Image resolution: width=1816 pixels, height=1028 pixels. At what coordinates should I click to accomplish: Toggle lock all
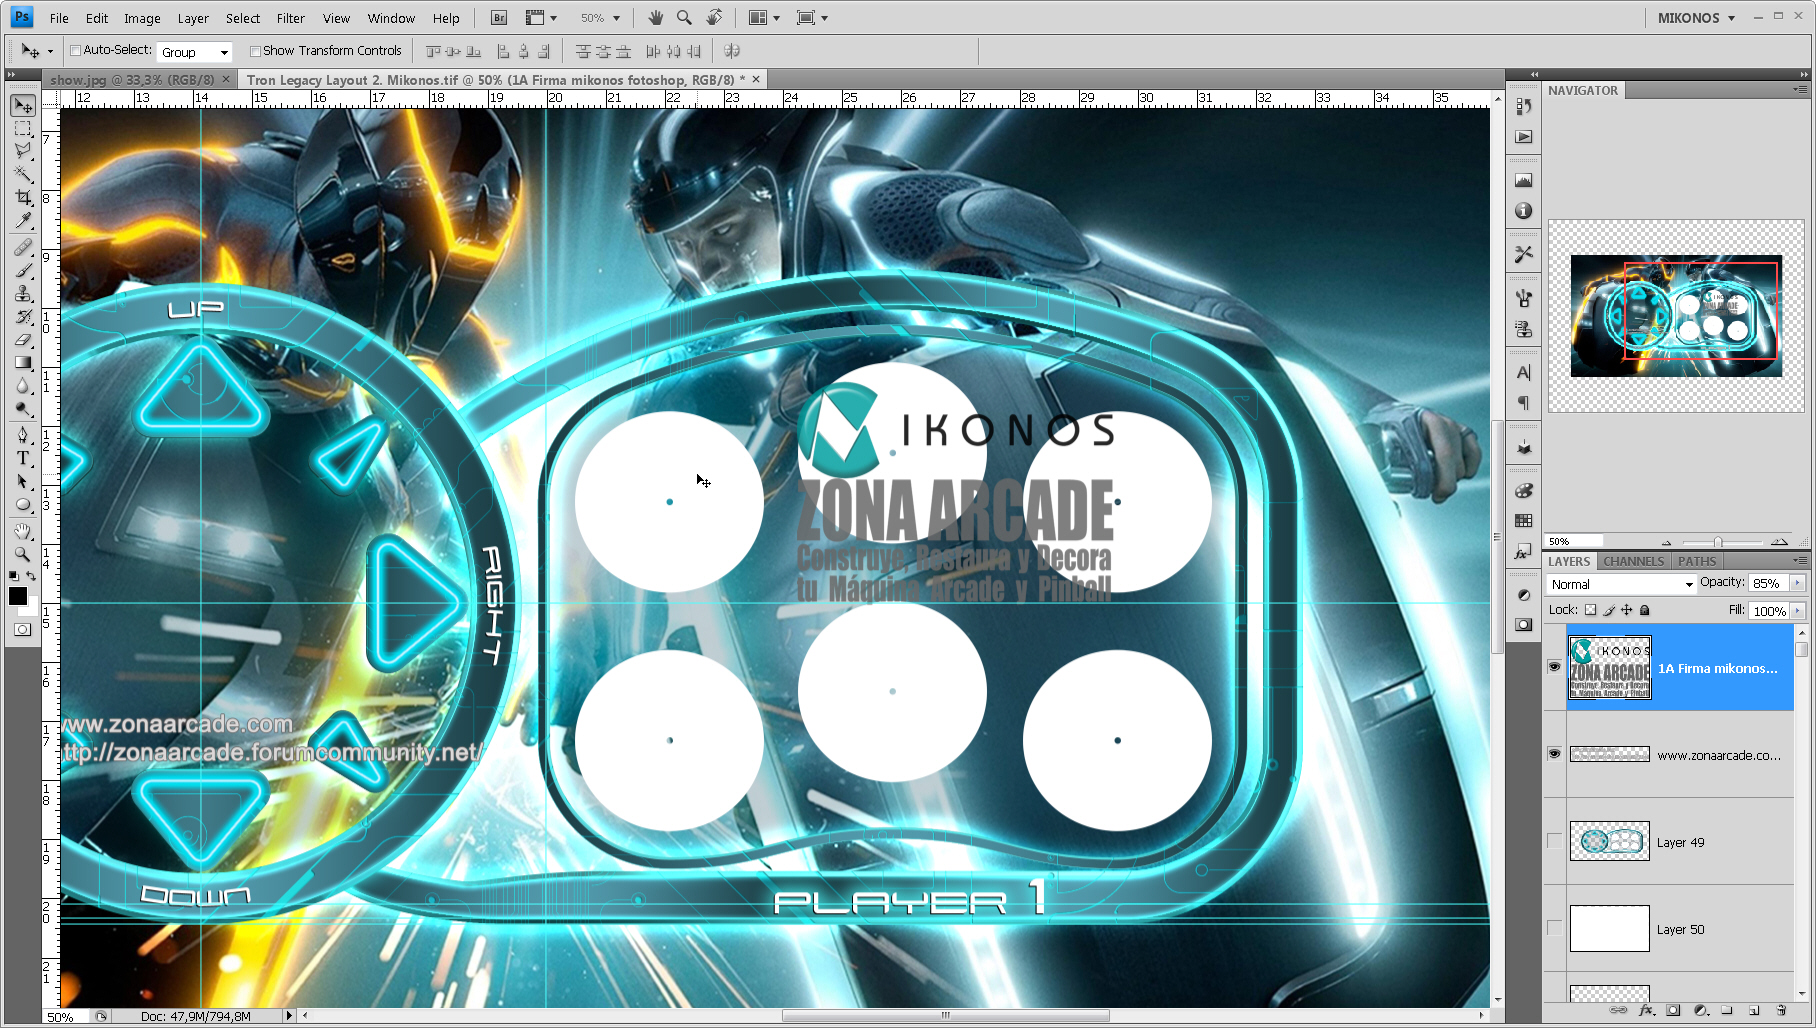(x=1645, y=610)
